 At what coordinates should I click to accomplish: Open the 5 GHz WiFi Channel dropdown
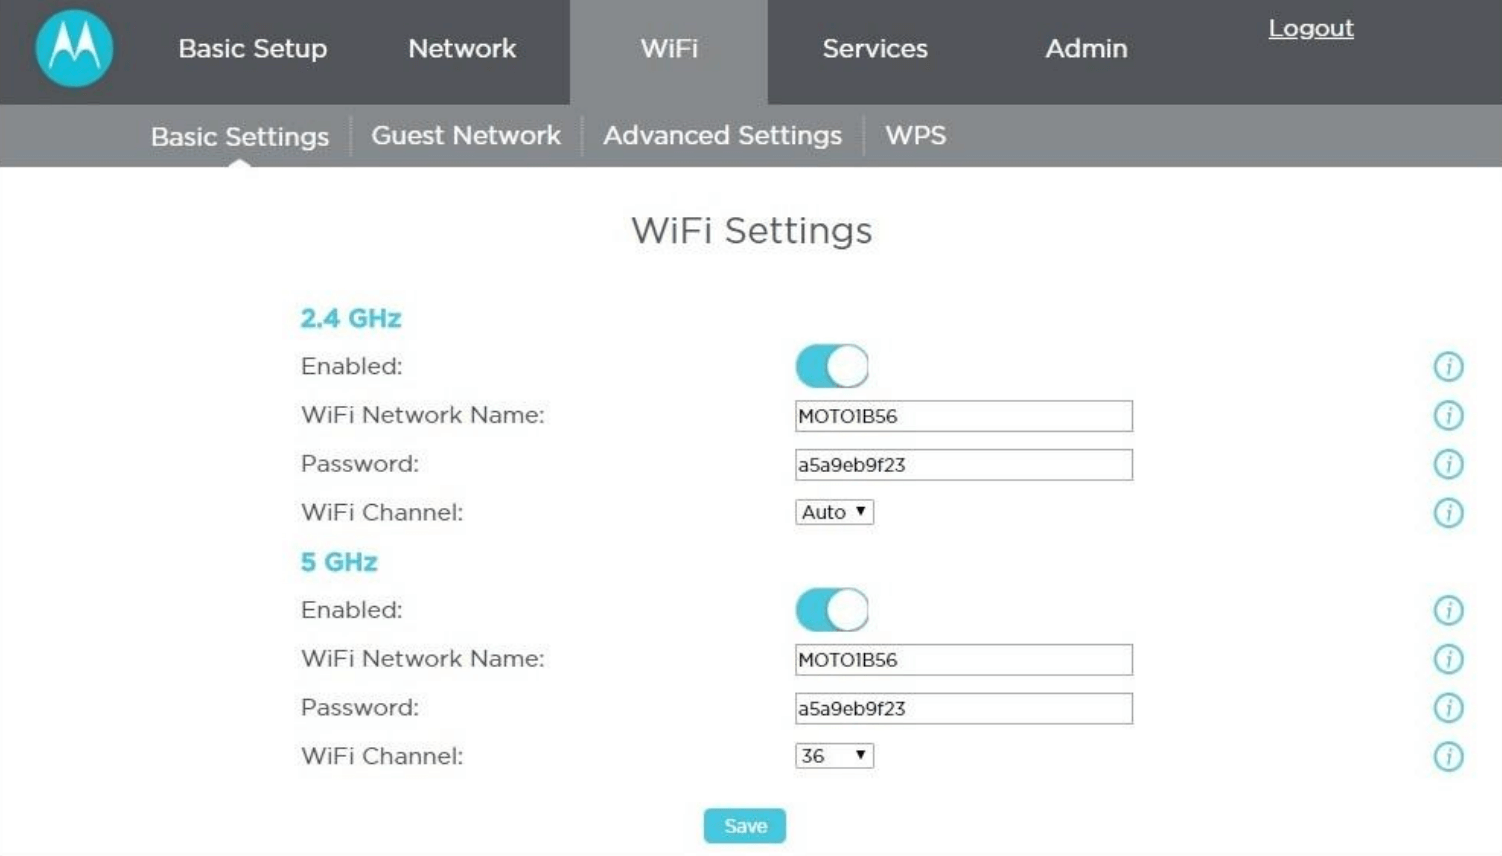pos(834,756)
